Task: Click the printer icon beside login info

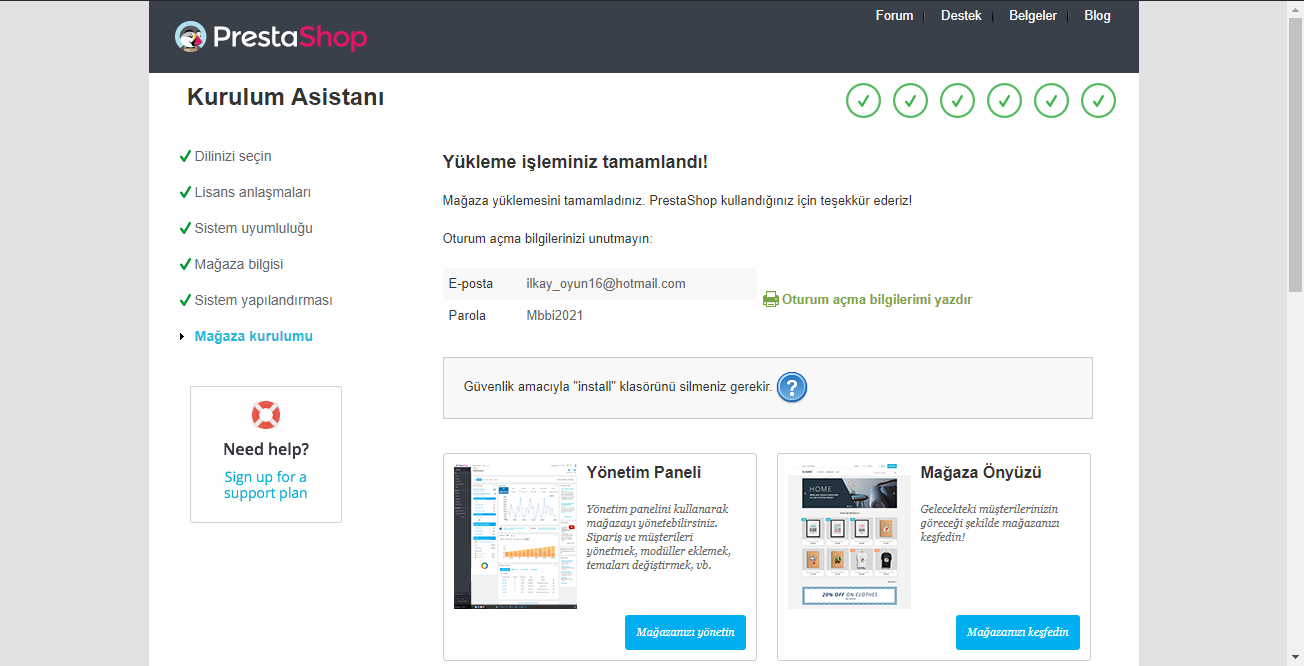Action: pyautogui.click(x=770, y=299)
